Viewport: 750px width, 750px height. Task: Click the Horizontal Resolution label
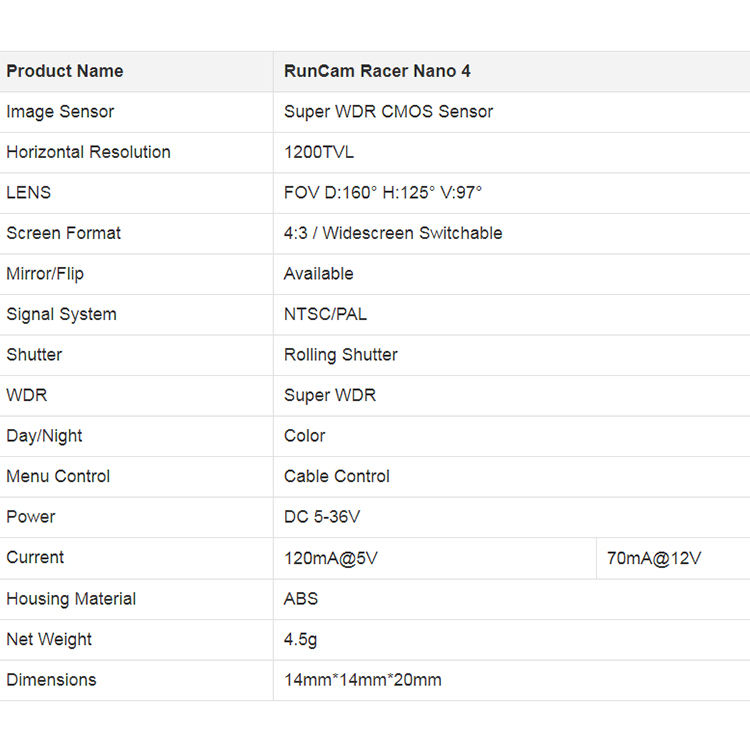pos(88,152)
